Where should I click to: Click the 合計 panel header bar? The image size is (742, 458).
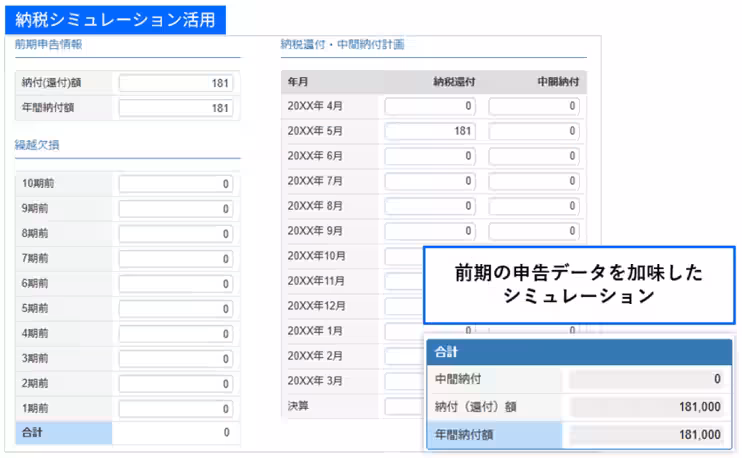(x=579, y=353)
